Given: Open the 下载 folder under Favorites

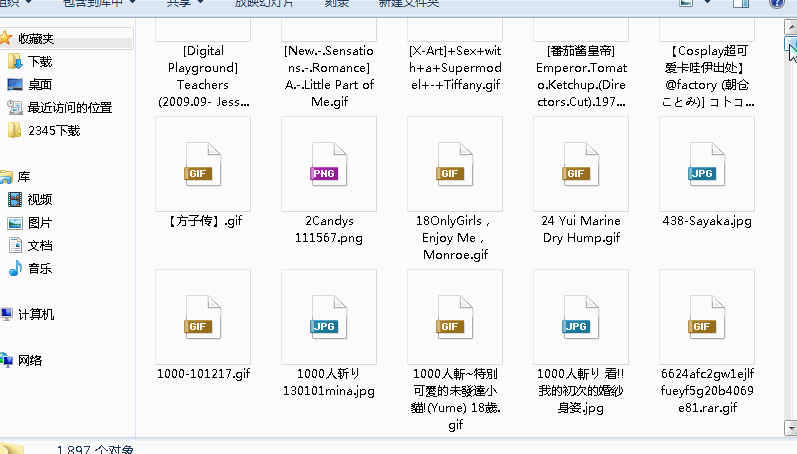Looking at the screenshot, I should tap(40, 62).
